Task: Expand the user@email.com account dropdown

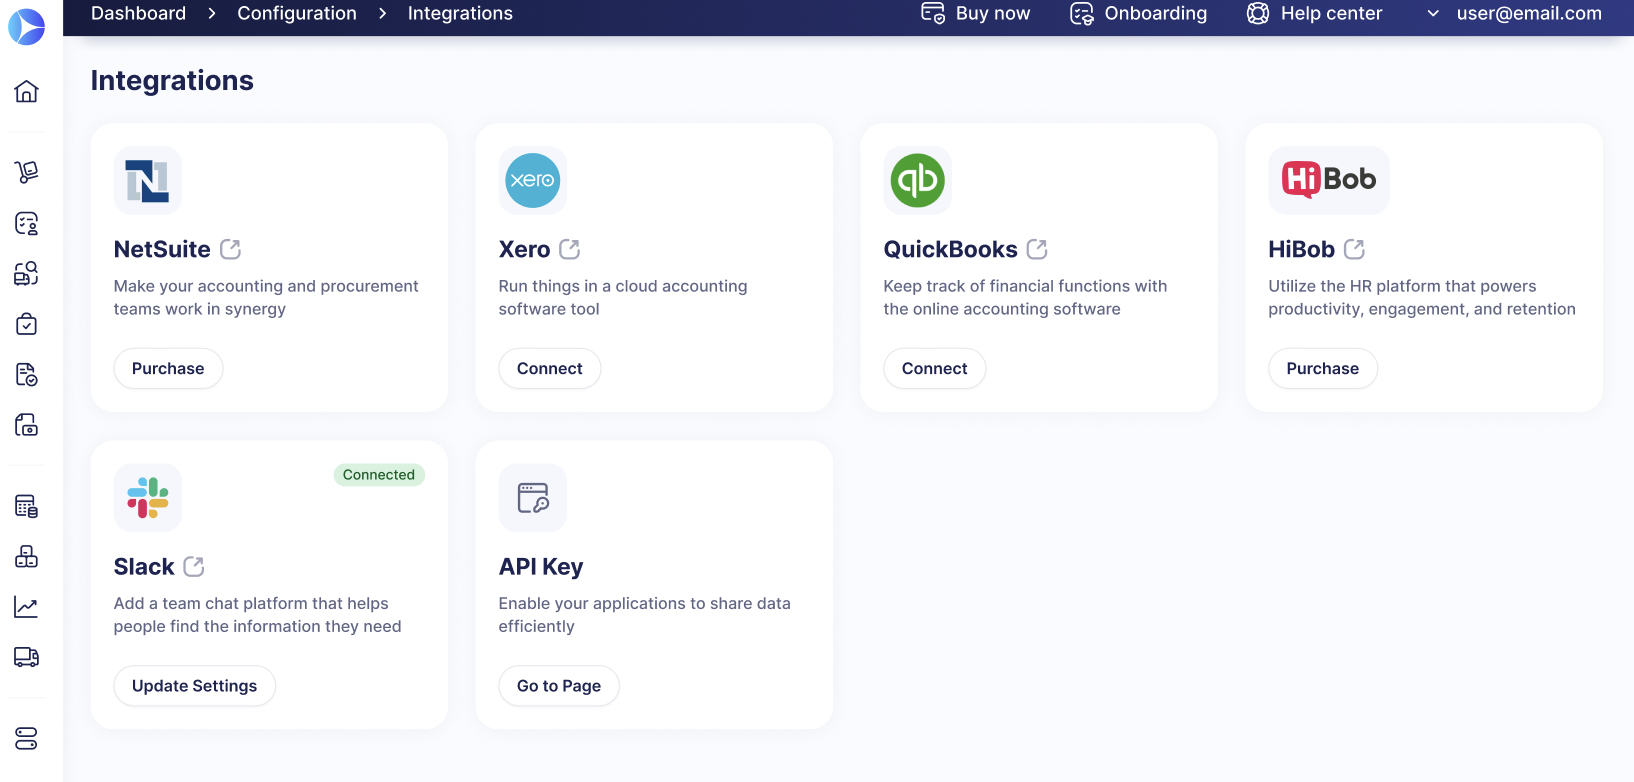Action: pyautogui.click(x=1514, y=13)
